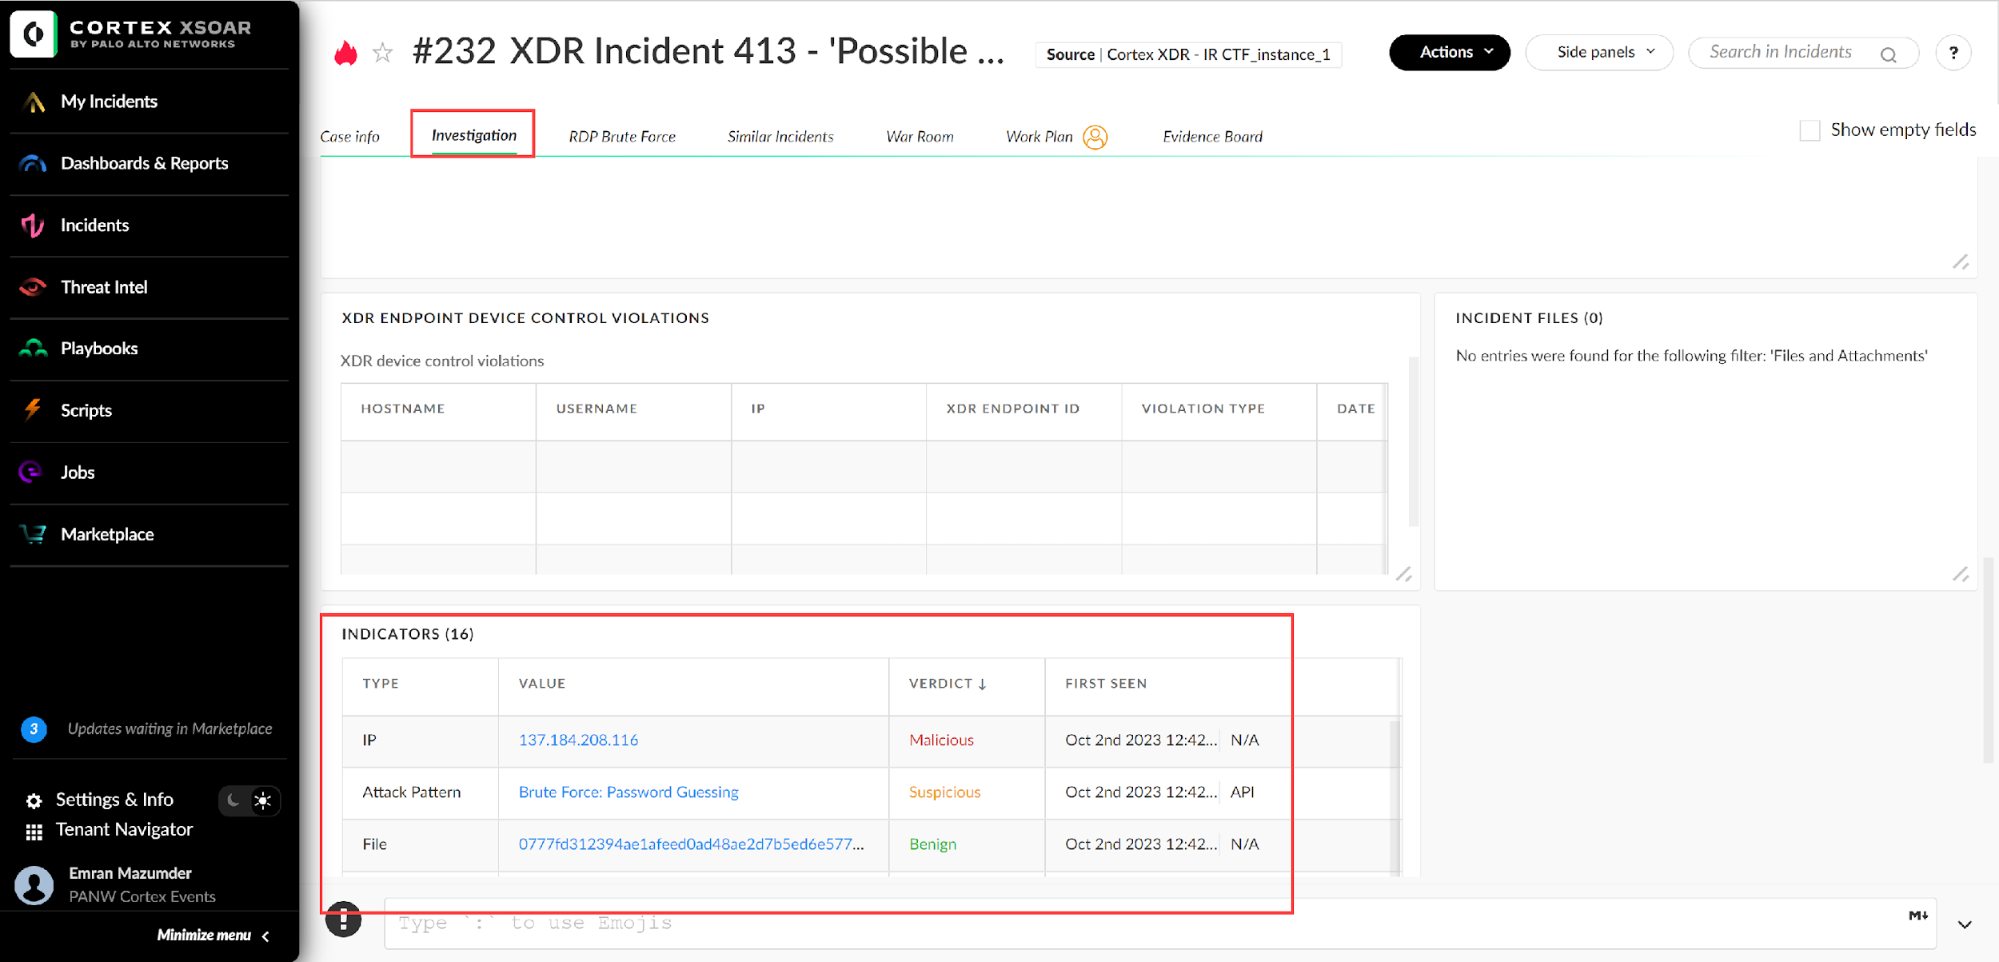1999x962 pixels.
Task: Open the Work Plan user avatar icon
Action: [1095, 137]
